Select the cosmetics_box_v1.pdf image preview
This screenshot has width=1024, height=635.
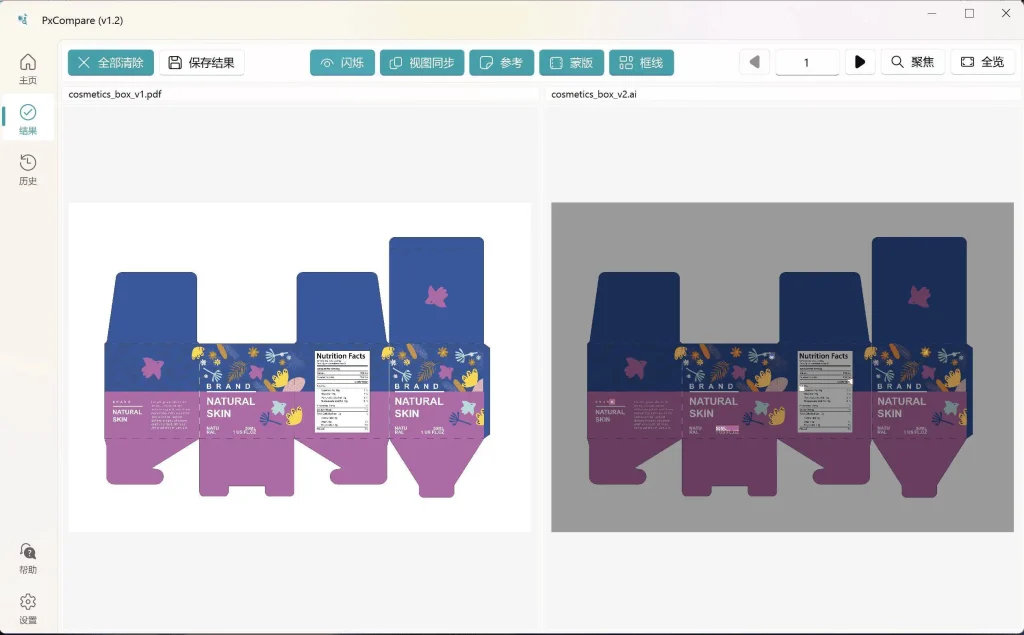[x=299, y=367]
